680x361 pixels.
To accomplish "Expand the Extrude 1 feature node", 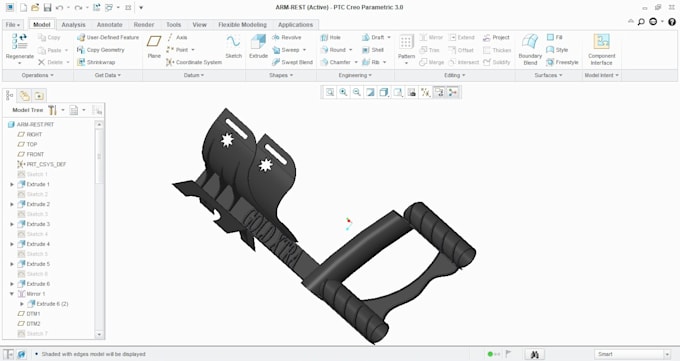I will tap(12, 184).
